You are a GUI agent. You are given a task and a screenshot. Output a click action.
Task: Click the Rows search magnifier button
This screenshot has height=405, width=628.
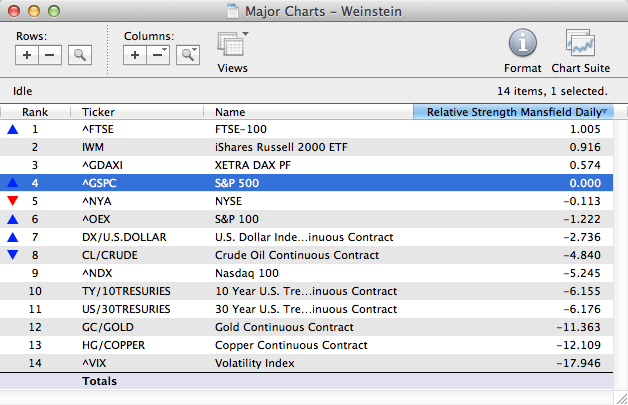[79, 55]
